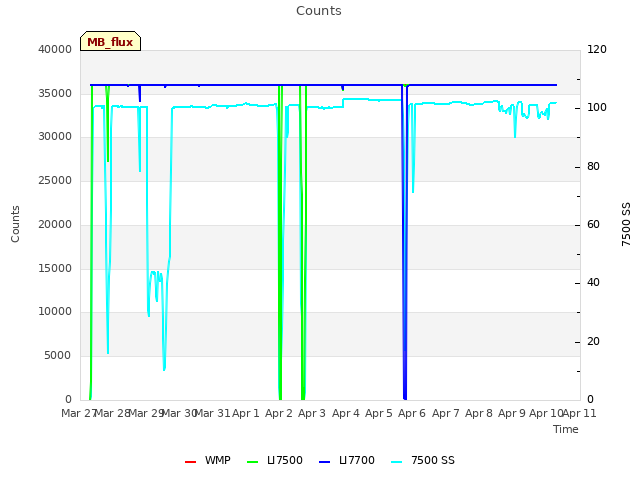Click the Apr 8 date tick label
The image size is (640, 480).
[x=479, y=413]
